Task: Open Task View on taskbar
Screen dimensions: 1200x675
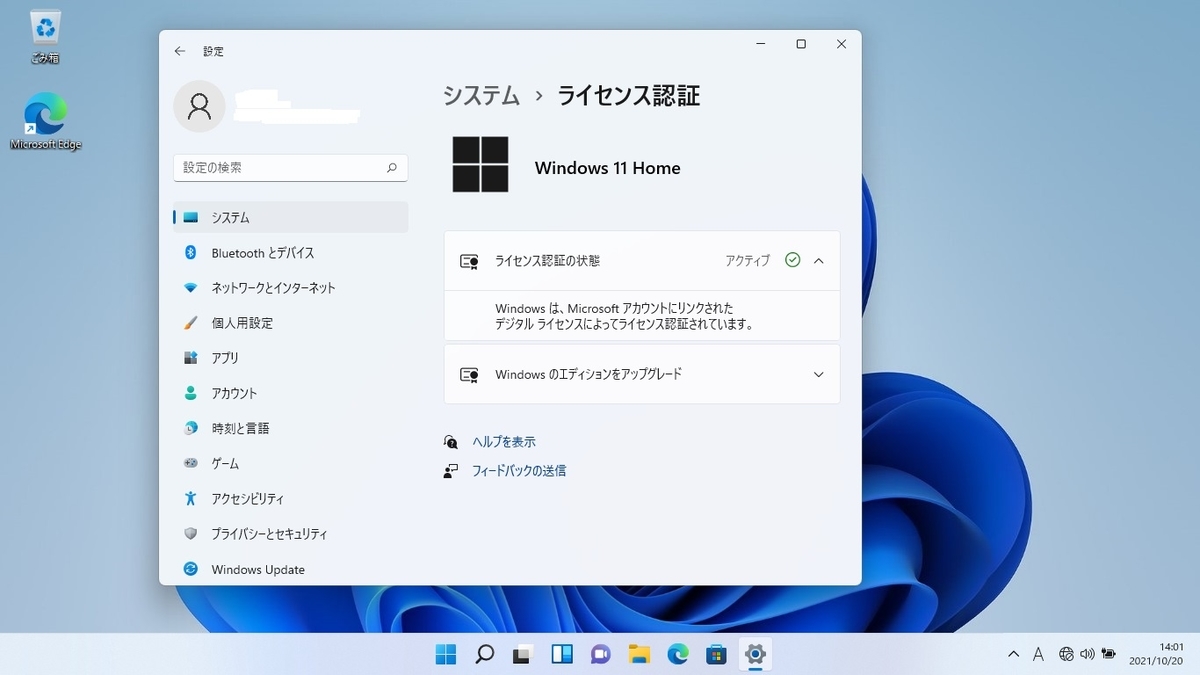Action: point(523,654)
